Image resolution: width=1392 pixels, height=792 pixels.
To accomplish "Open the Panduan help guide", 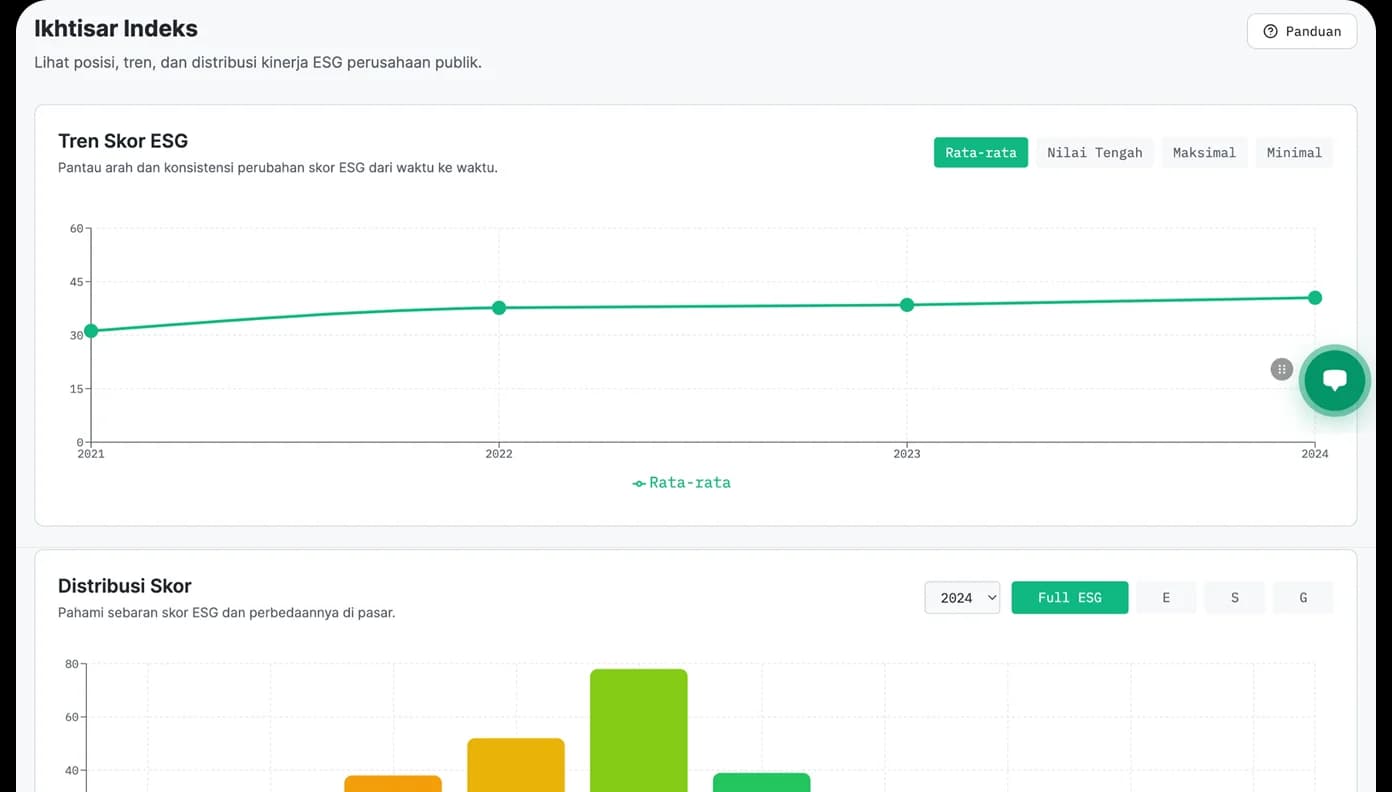I will pyautogui.click(x=1302, y=31).
